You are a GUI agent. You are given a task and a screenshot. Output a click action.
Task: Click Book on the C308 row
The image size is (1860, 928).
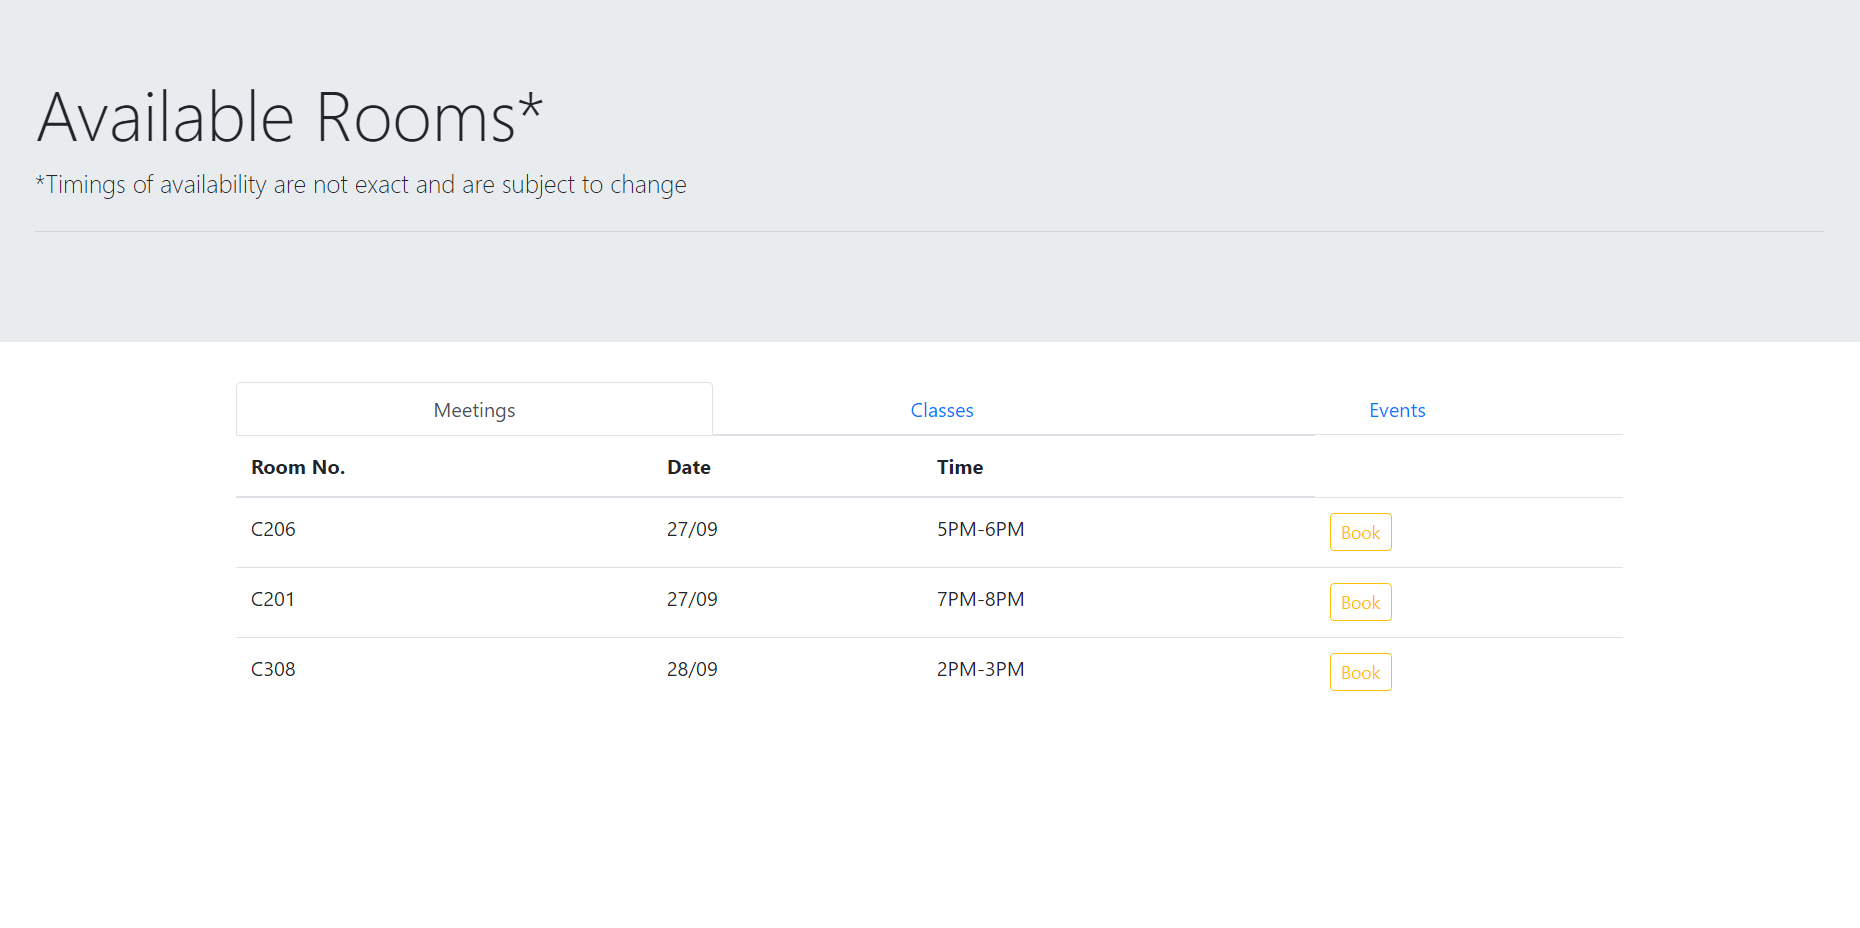point(1360,672)
